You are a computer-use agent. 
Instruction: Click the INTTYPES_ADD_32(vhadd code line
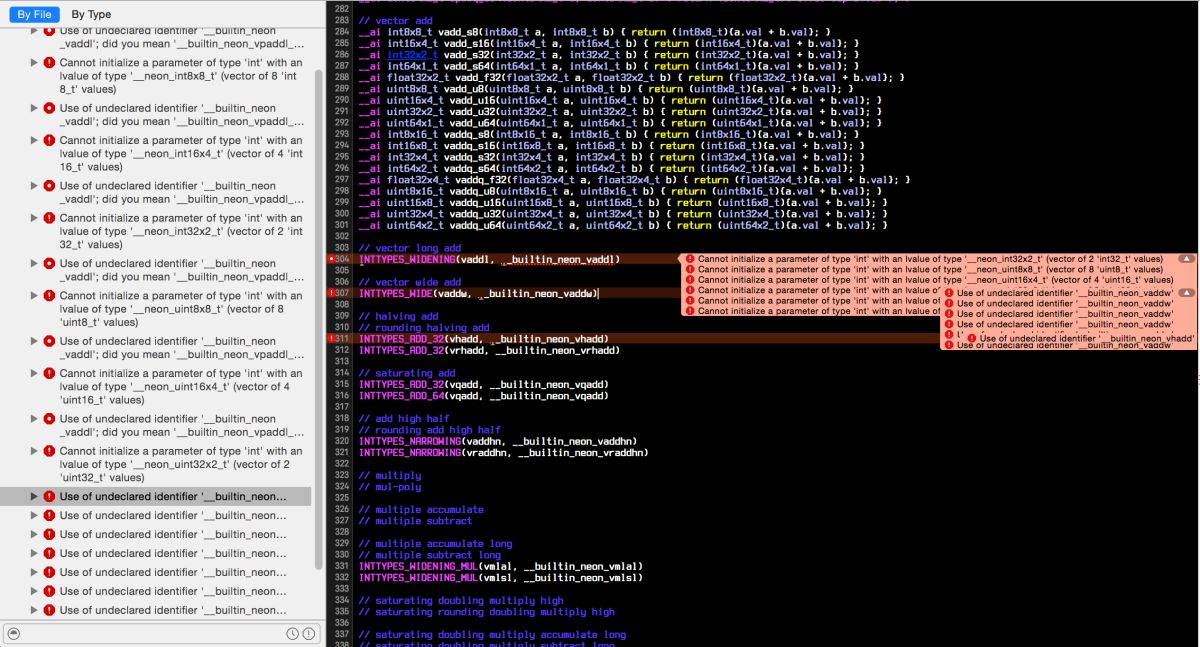484,339
